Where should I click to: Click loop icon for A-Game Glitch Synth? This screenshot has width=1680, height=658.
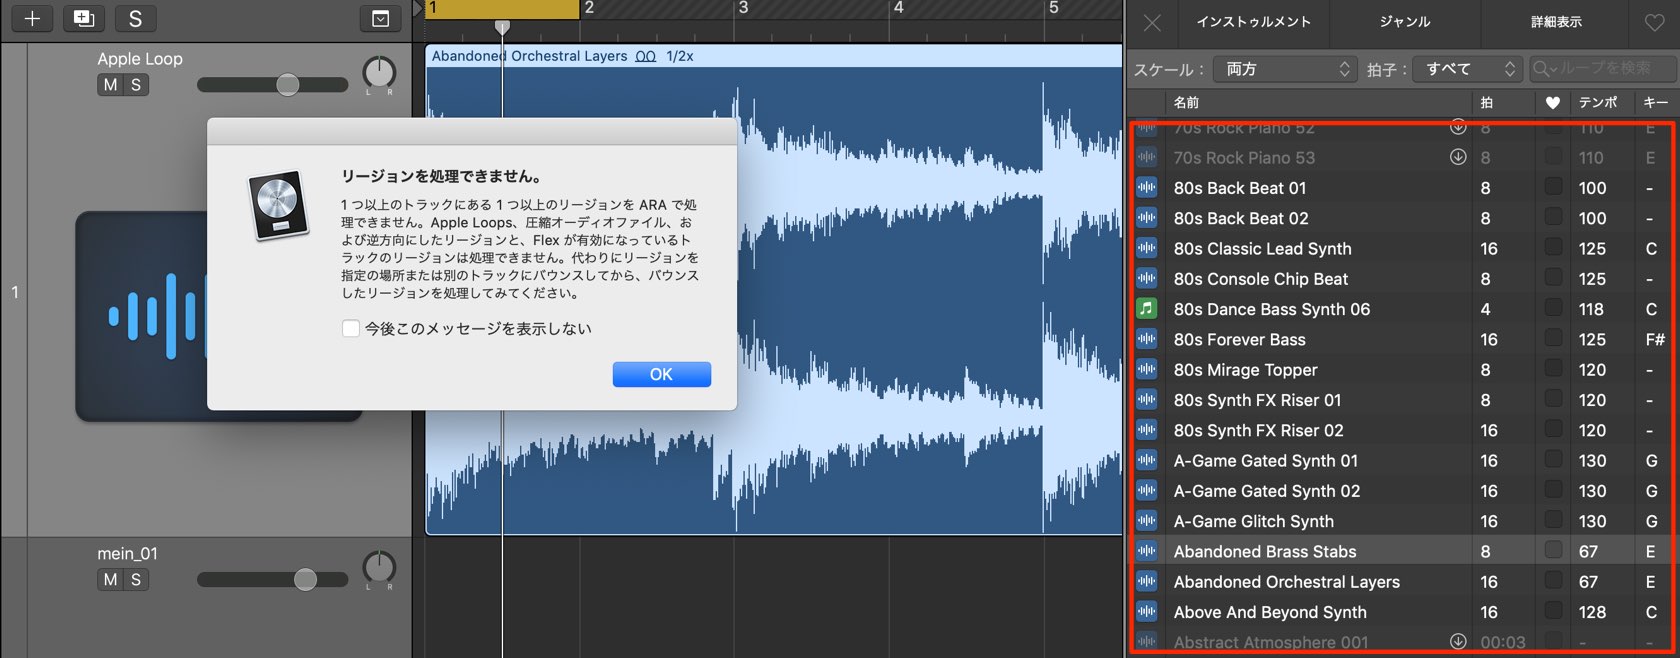click(1146, 520)
